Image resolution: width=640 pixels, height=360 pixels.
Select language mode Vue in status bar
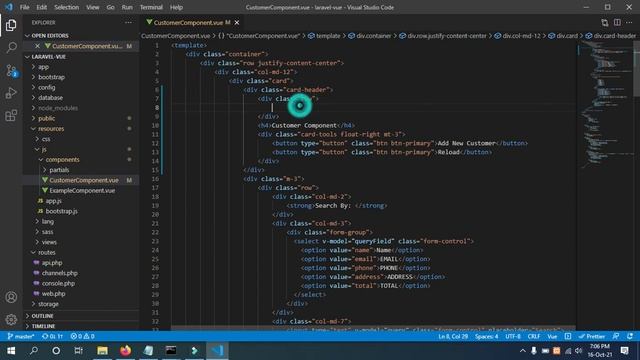(552, 336)
